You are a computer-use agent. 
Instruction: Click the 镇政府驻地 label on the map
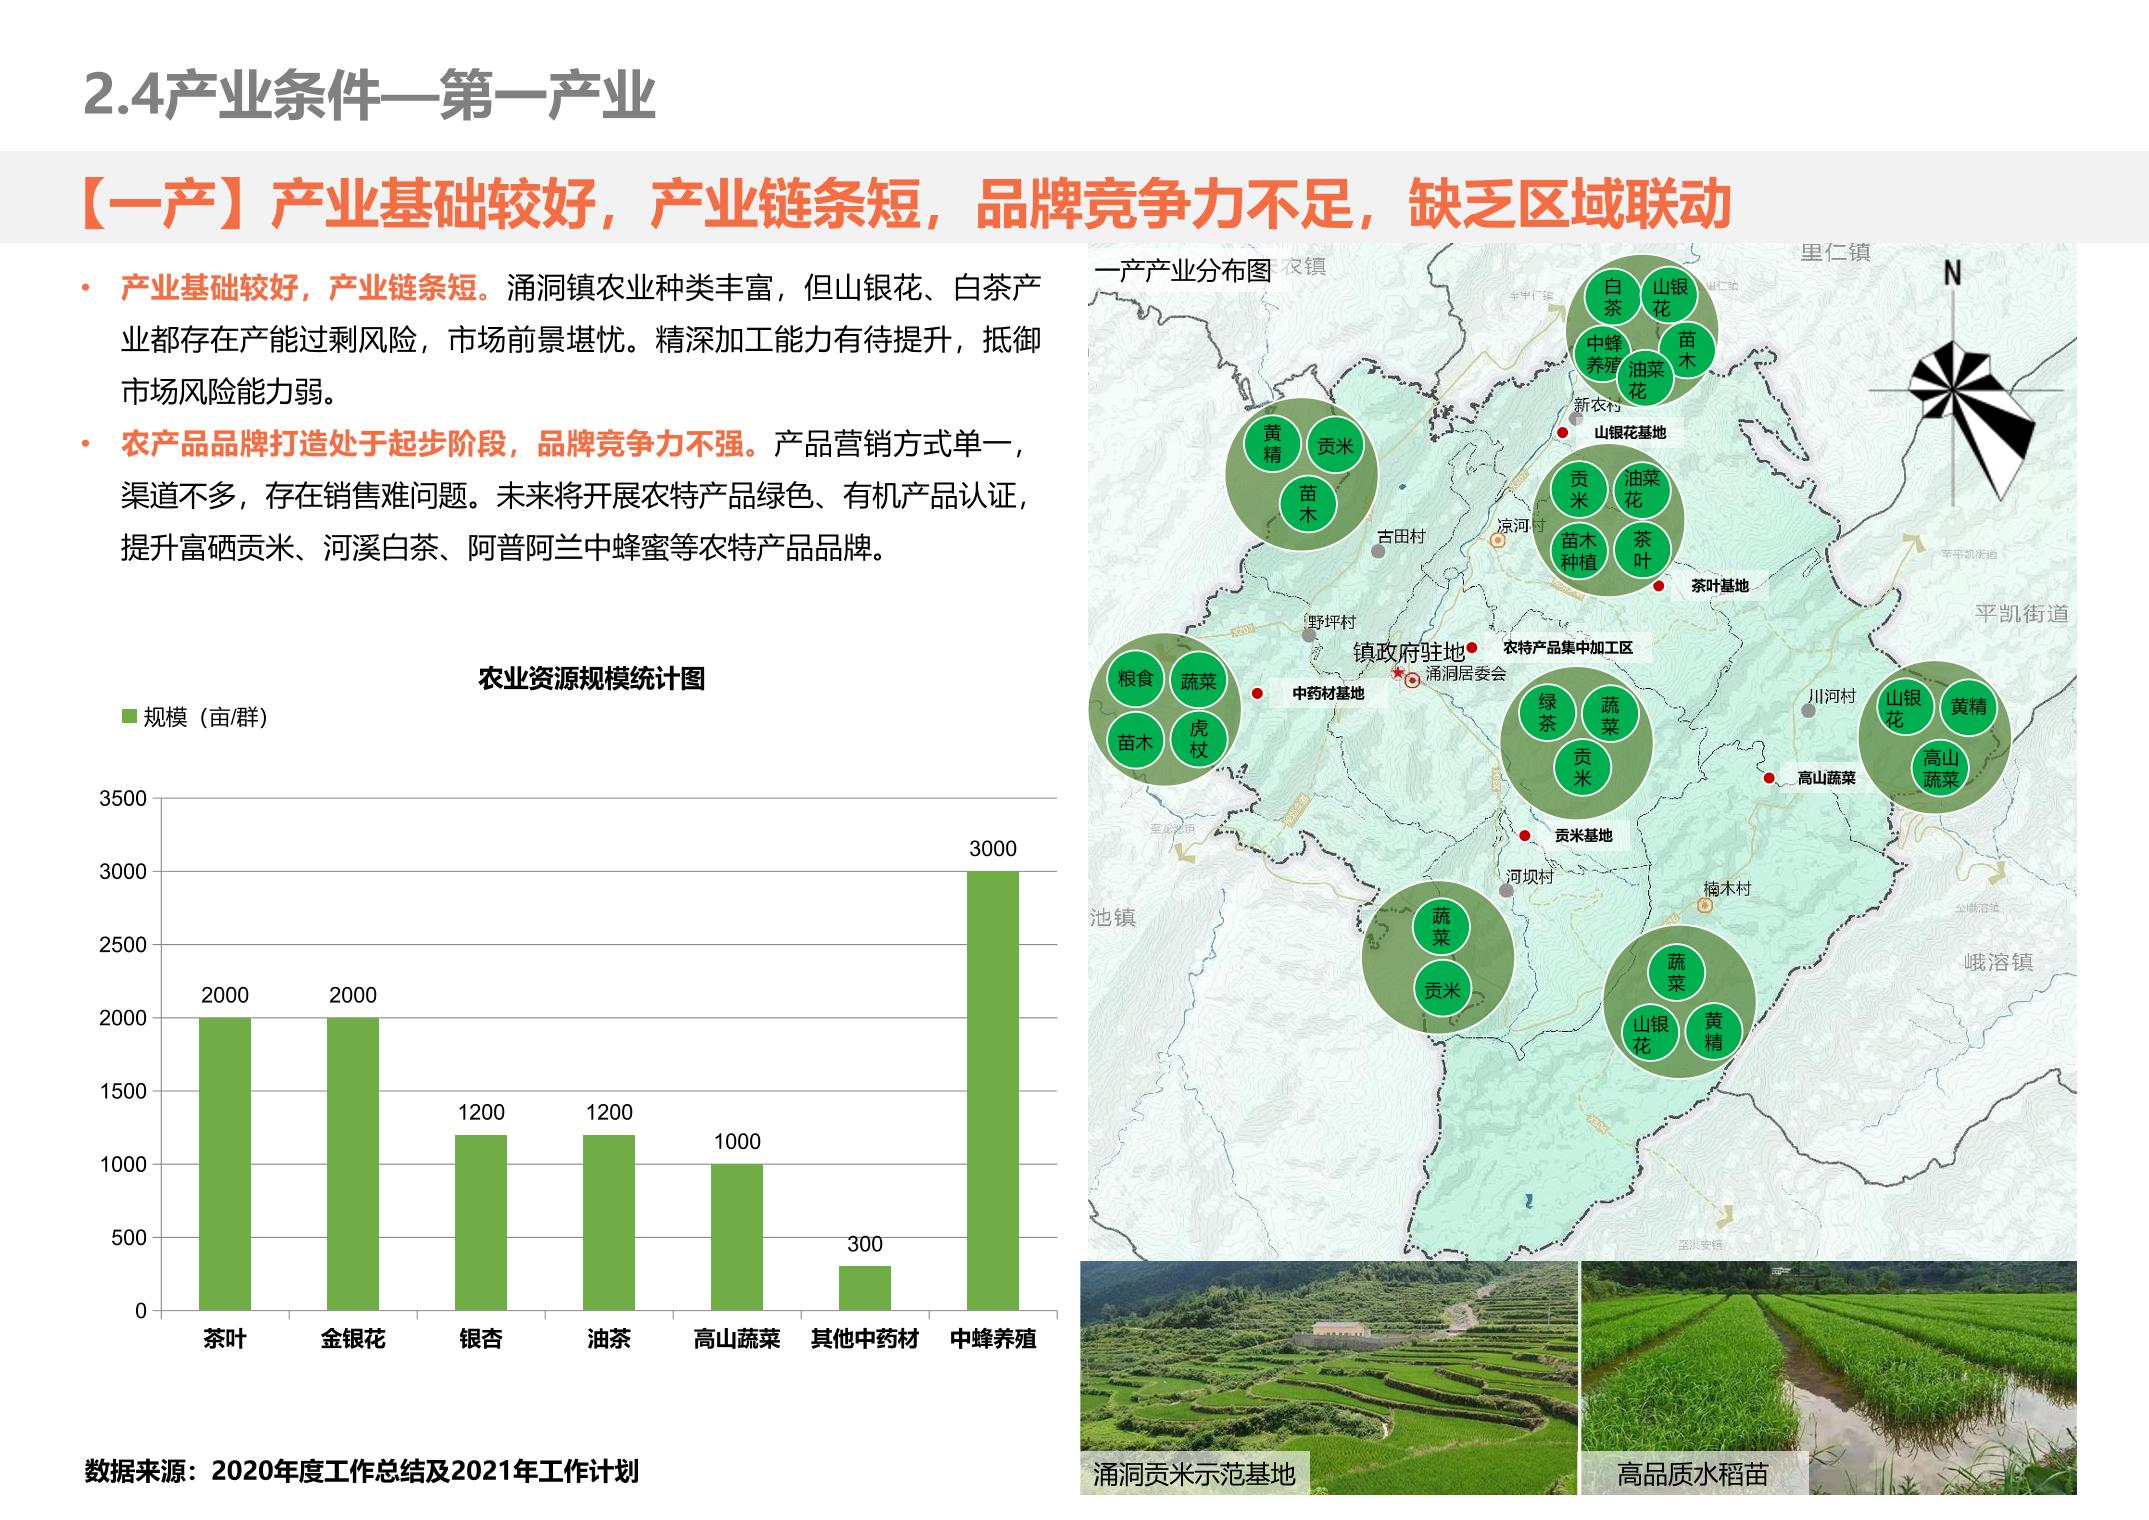click(1408, 652)
